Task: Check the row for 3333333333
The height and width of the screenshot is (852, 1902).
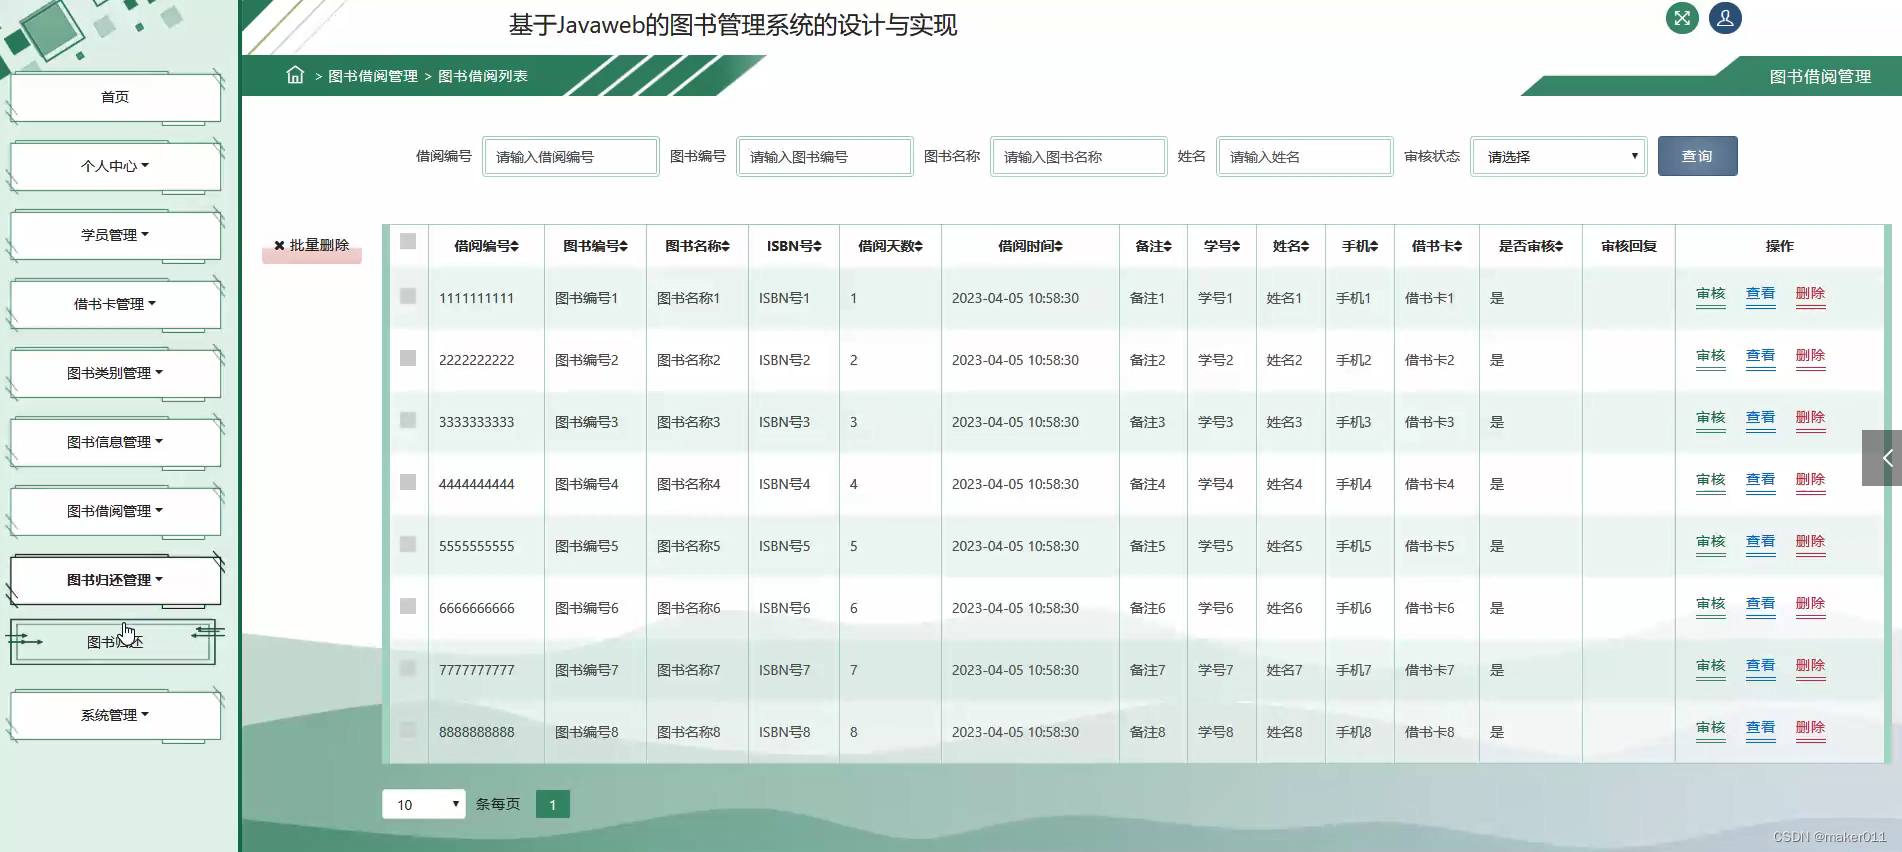Action: pyautogui.click(x=408, y=420)
